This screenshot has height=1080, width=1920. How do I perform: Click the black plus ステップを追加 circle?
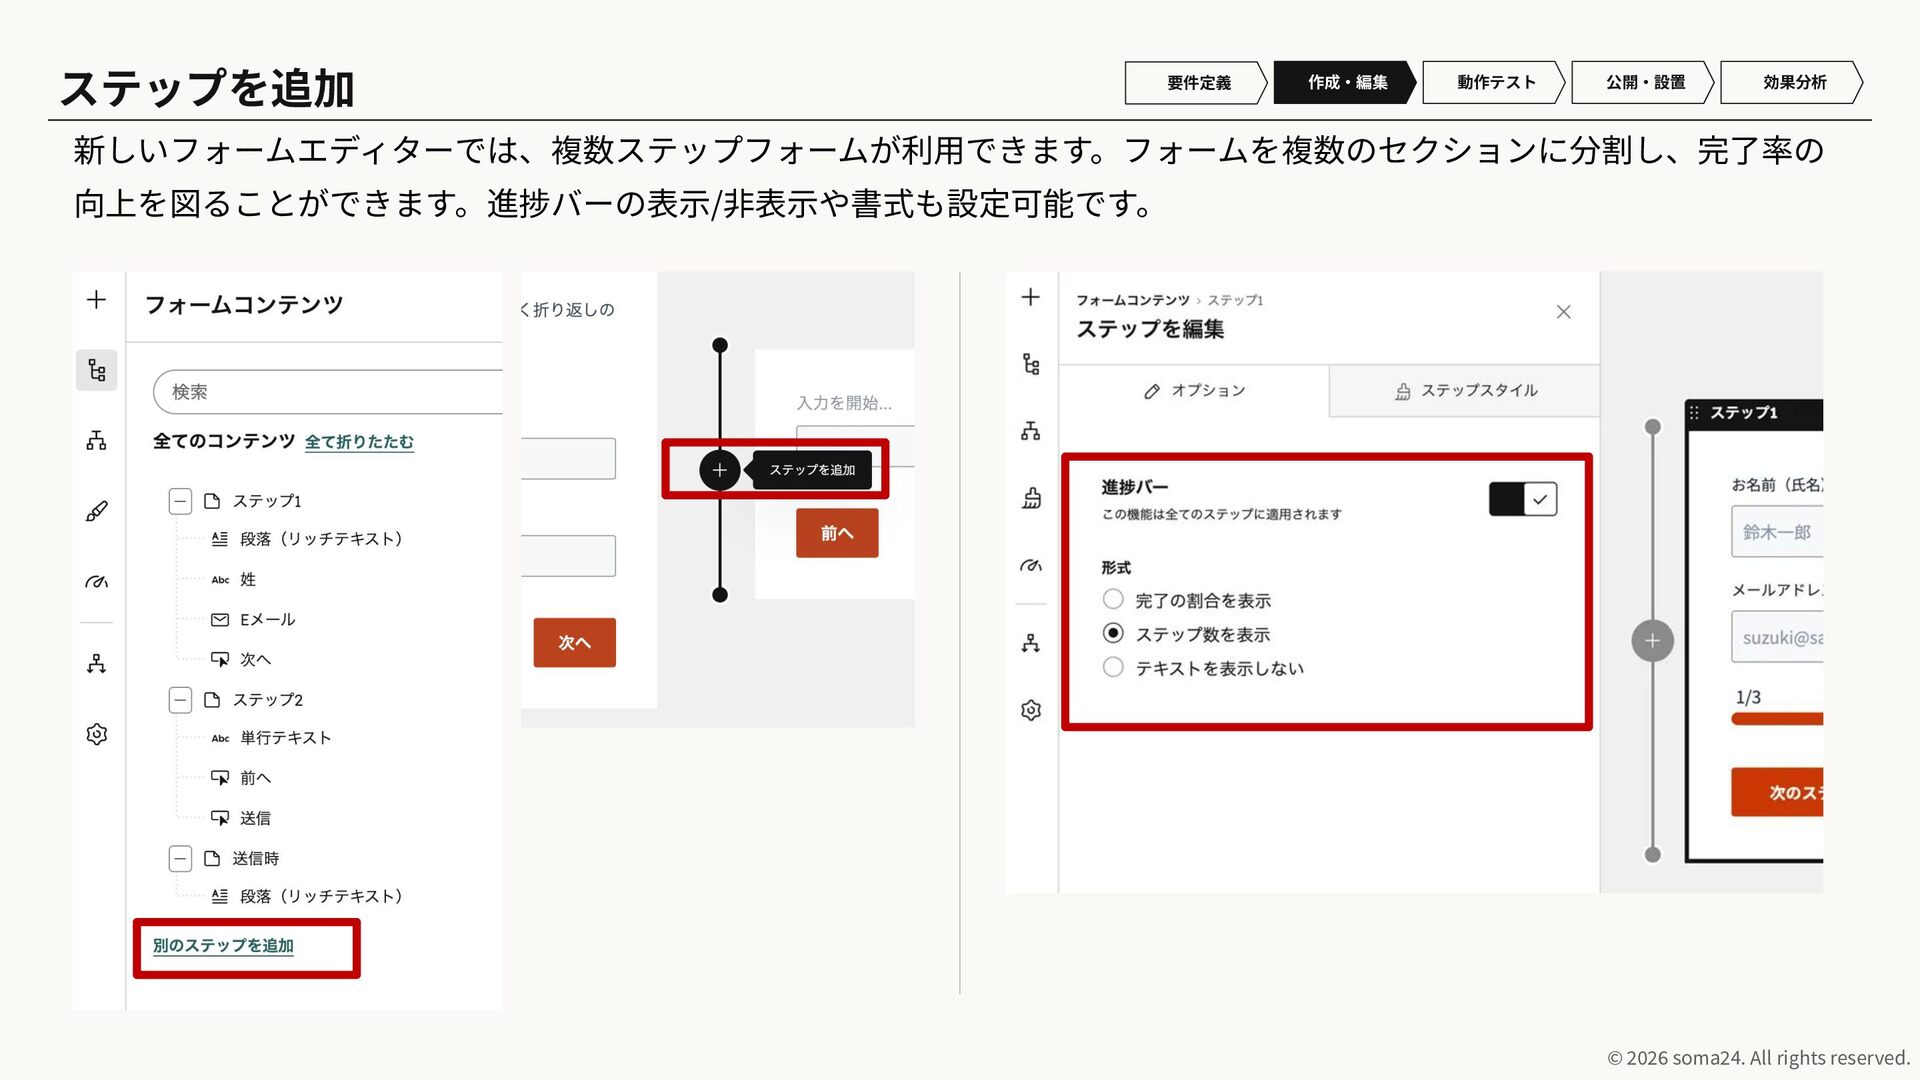point(719,470)
